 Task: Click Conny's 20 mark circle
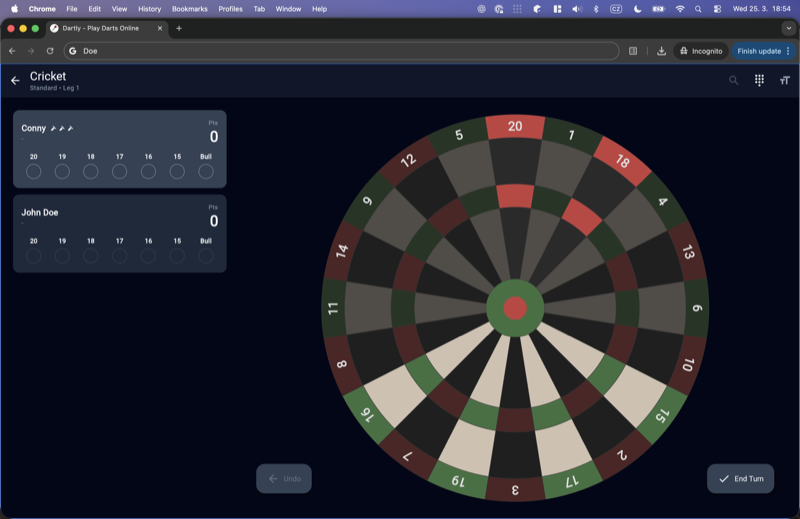pyautogui.click(x=34, y=172)
